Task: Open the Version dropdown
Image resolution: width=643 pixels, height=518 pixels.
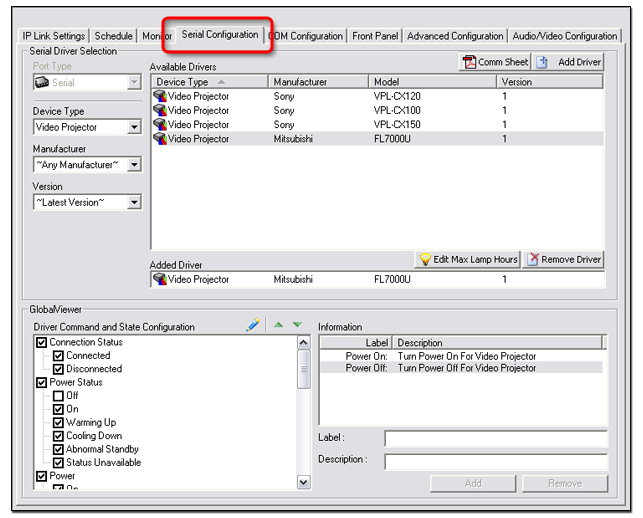Action: coord(134,202)
